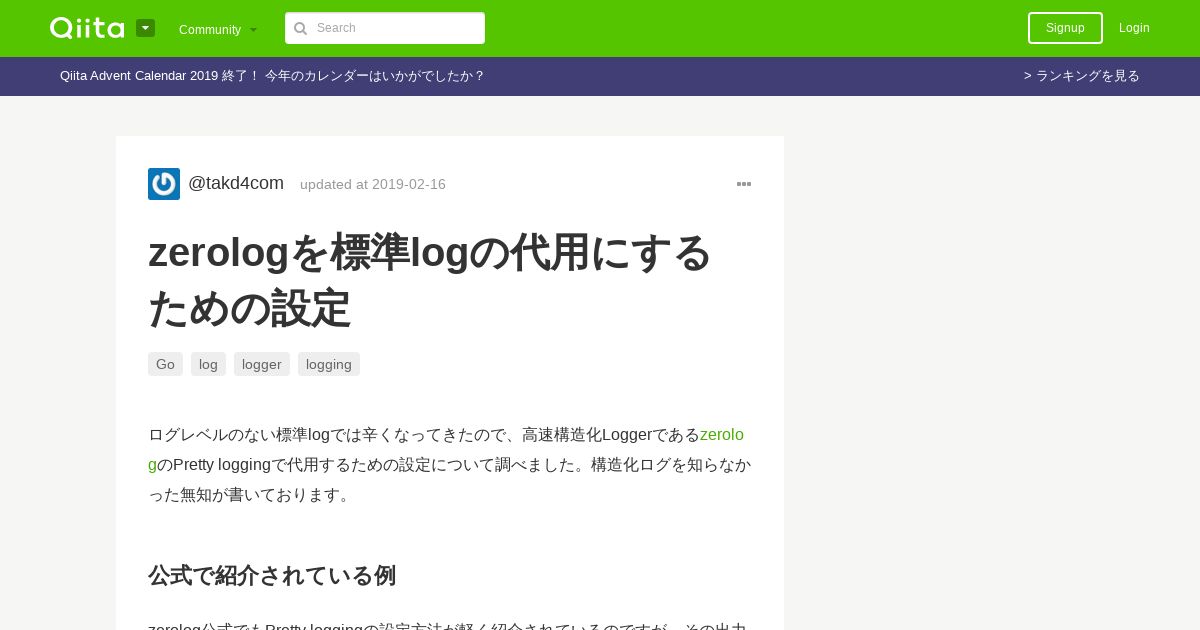The width and height of the screenshot is (1200, 630).
Task: View the ランキングを見る link
Action: click(1082, 76)
